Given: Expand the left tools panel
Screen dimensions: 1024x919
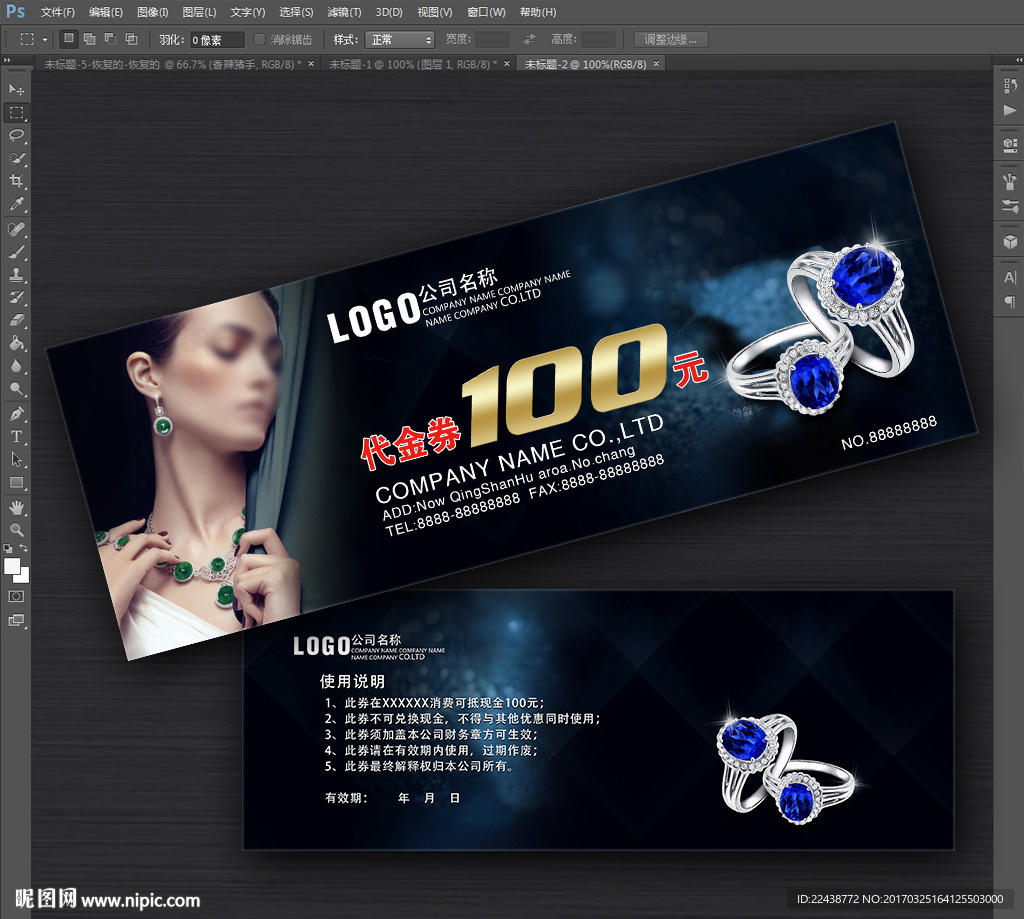Looking at the screenshot, I should pyautogui.click(x=7, y=60).
